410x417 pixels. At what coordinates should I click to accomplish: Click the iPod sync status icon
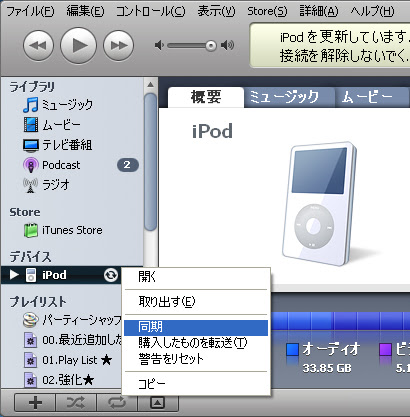click(x=111, y=275)
